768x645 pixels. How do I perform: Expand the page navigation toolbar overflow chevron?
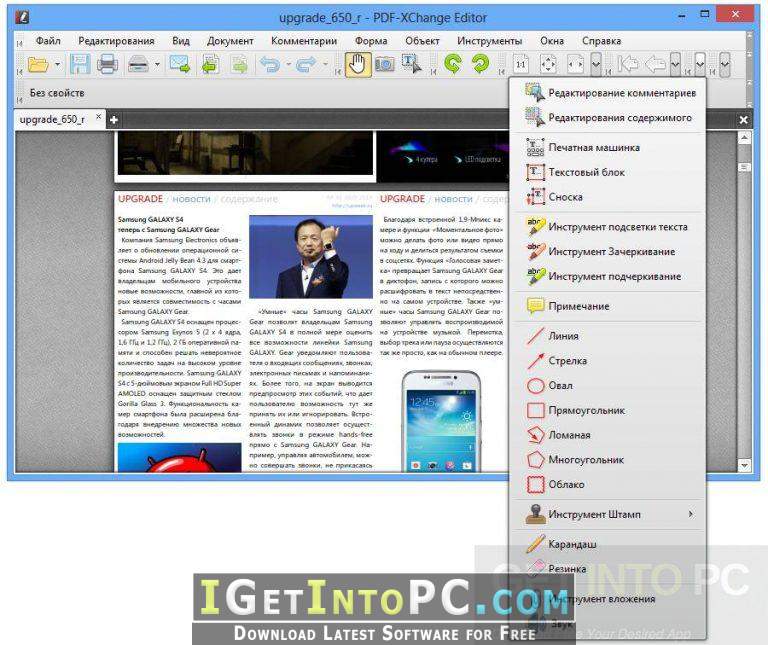[675, 64]
